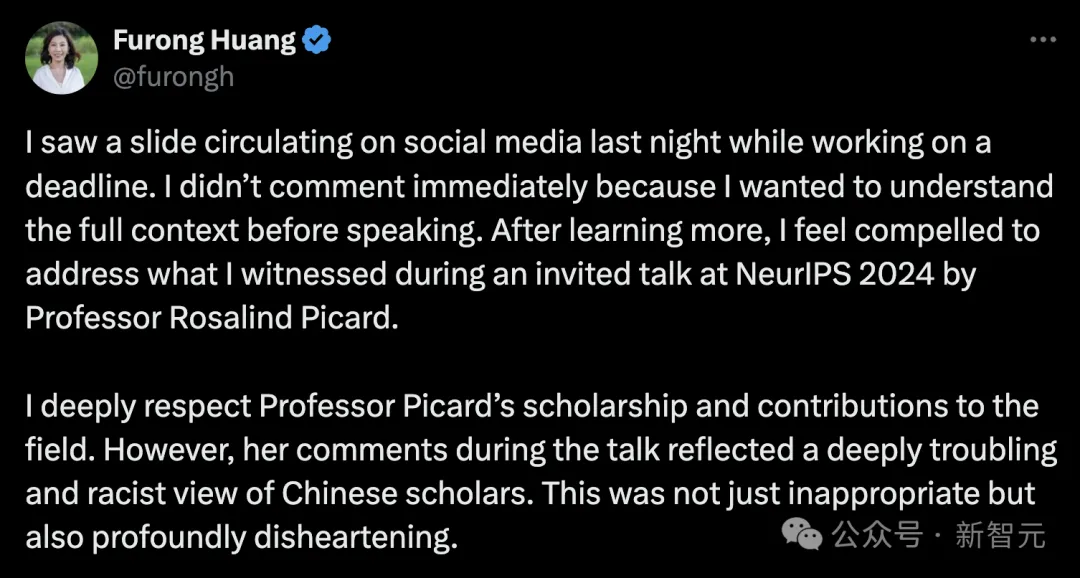Click Furong Huang's profile avatar photo

61,58
